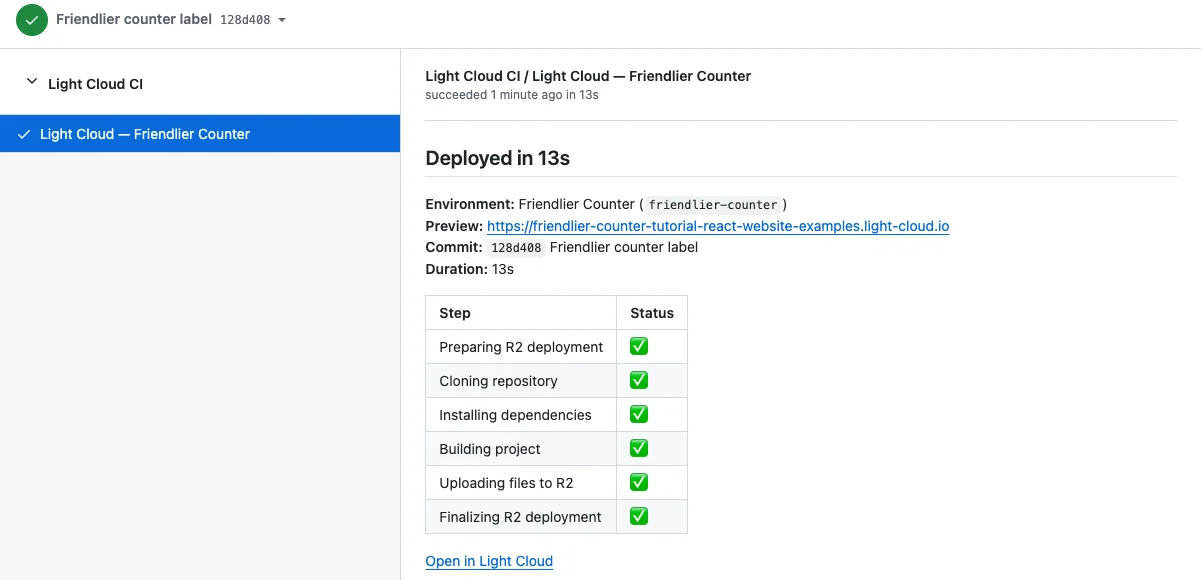Click the Finalizing R2 deployment status checkmark
Screen dimensions: 1202x580
pos(639,516)
